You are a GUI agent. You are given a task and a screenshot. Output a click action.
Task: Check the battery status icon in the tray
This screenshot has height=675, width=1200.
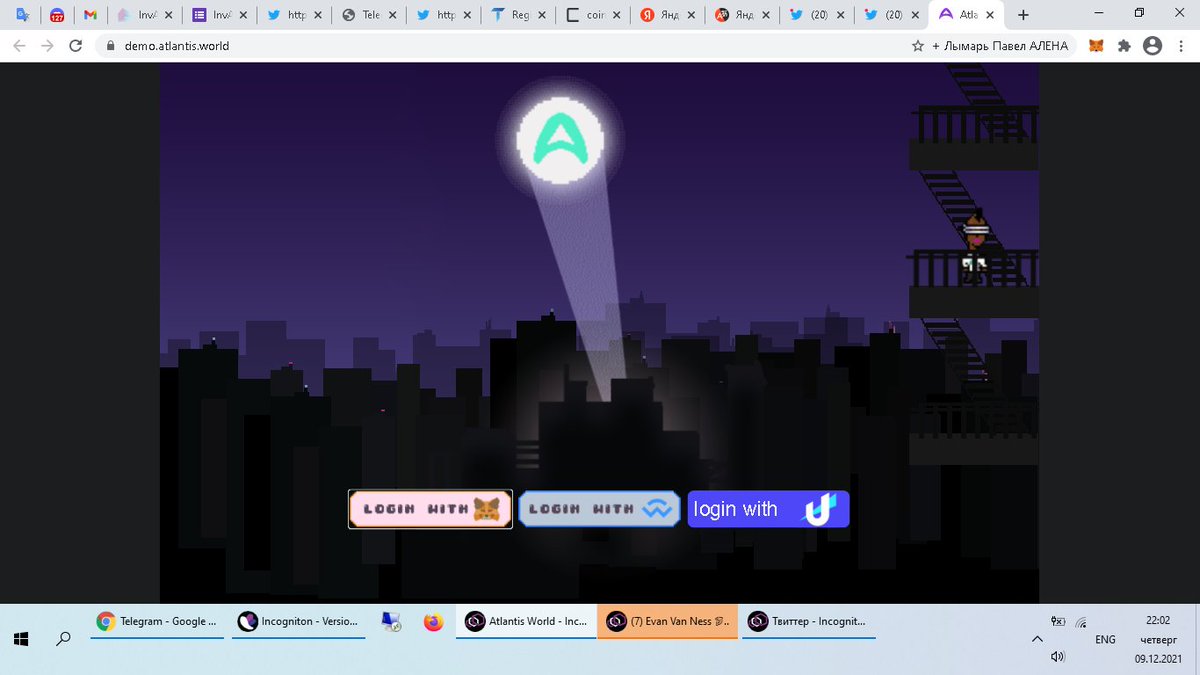click(1059, 621)
